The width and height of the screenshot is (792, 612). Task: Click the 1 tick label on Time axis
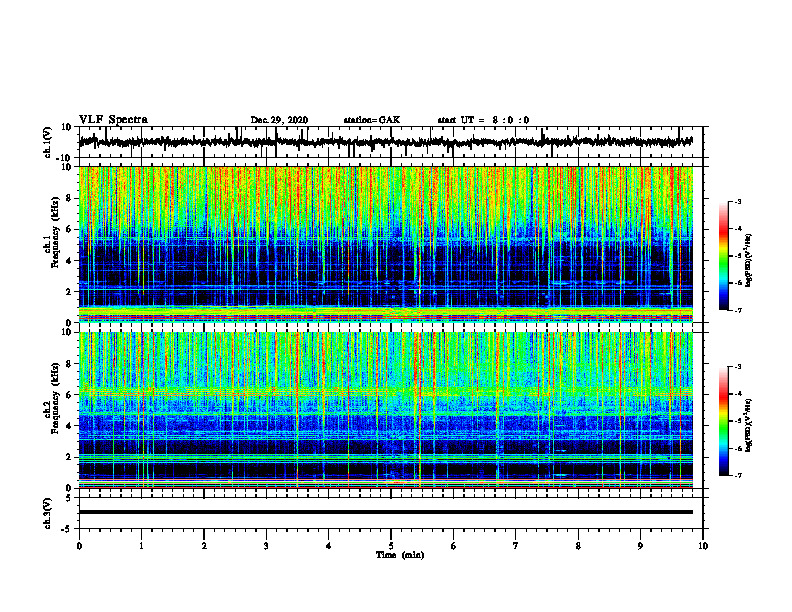(141, 546)
